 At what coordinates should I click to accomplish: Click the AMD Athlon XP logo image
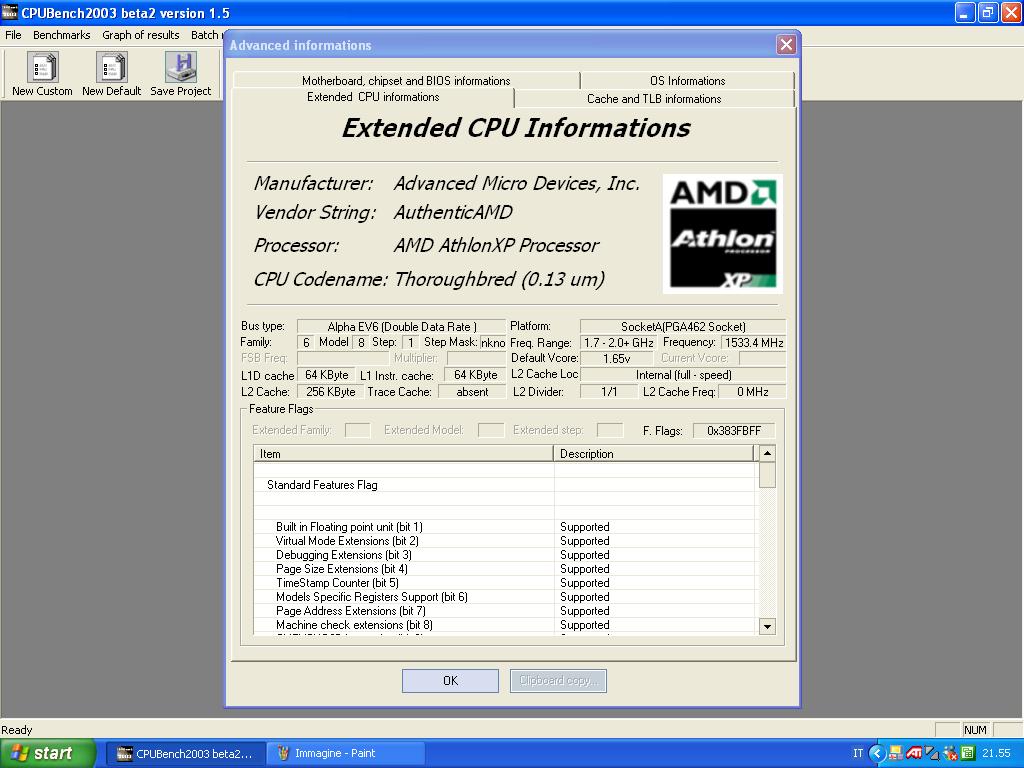point(722,234)
